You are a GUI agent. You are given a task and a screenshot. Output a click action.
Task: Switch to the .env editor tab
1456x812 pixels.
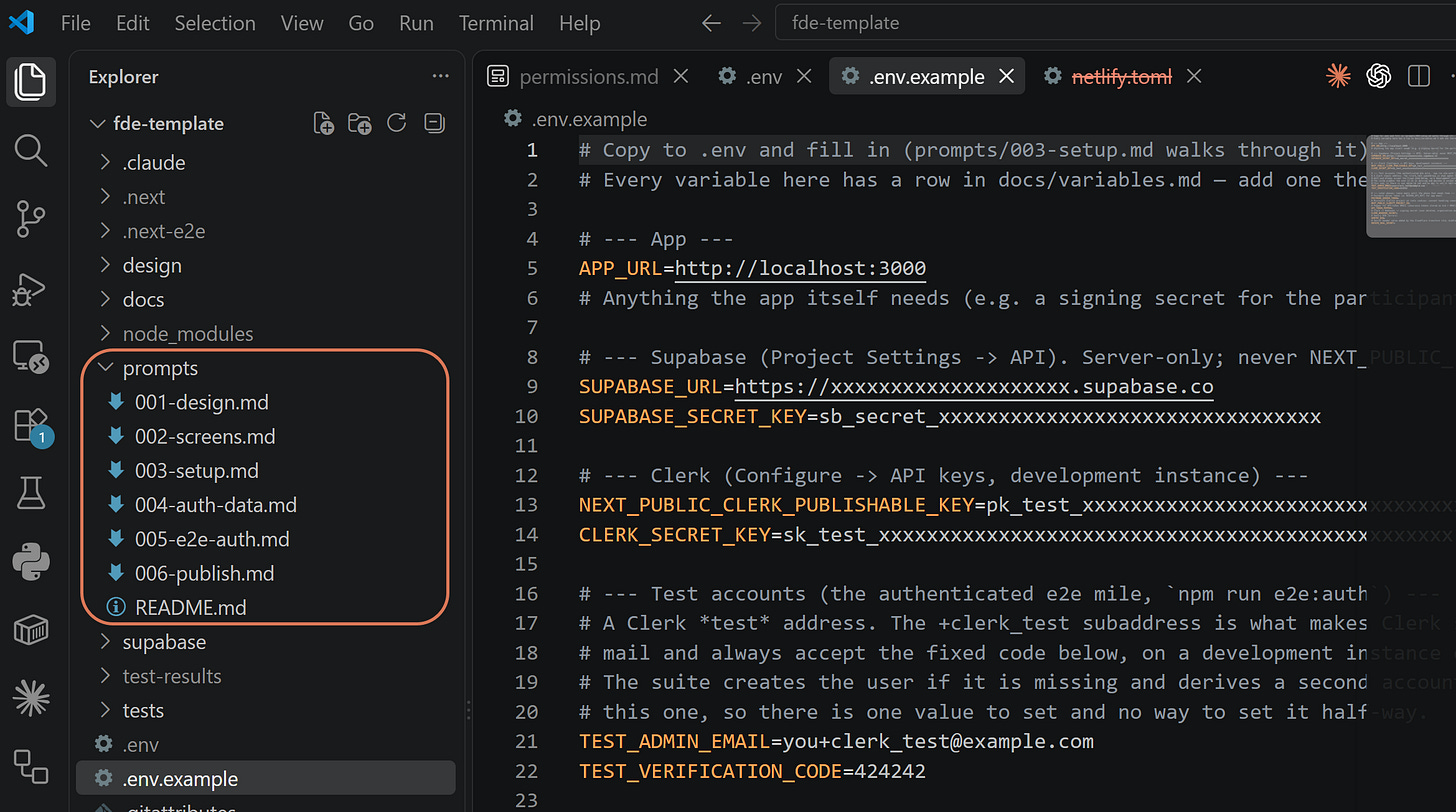[x=764, y=76]
